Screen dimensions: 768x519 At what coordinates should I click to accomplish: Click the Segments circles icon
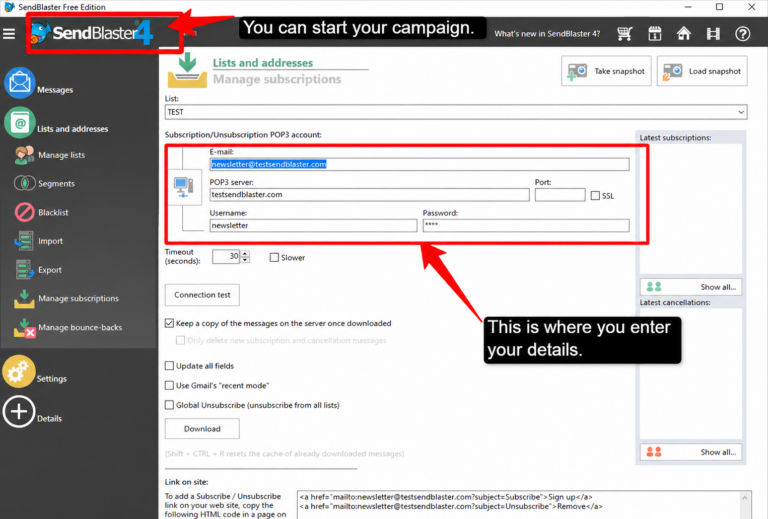(24, 183)
